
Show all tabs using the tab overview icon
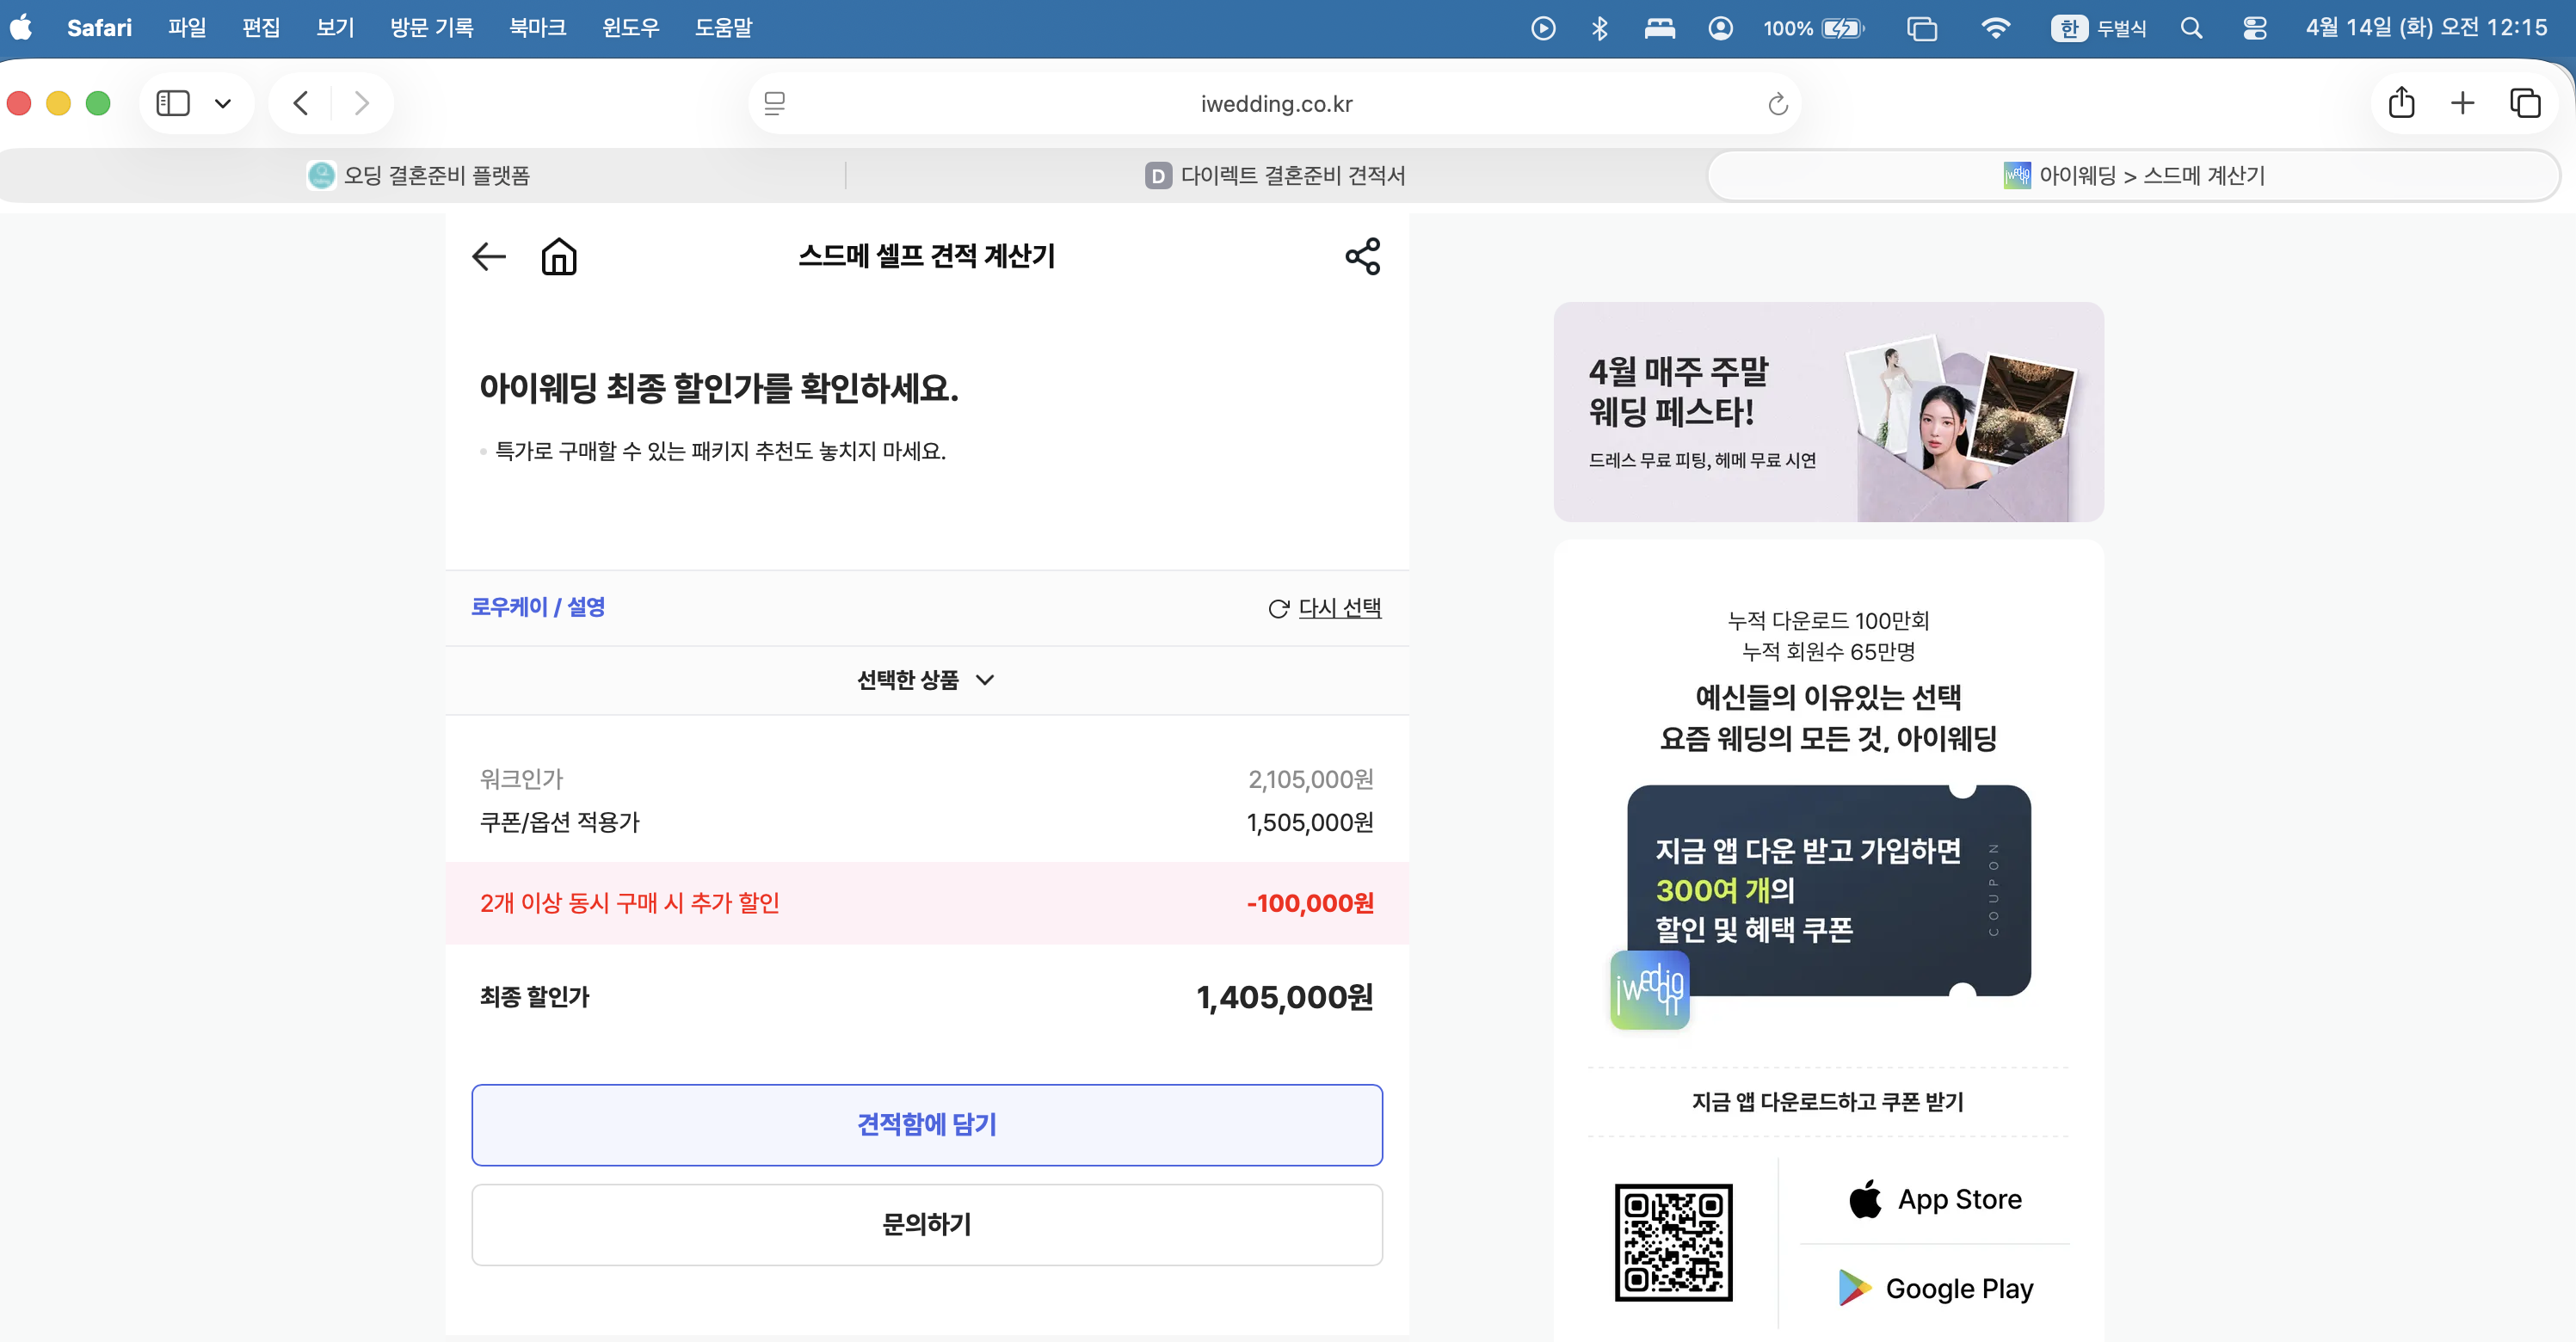click(2526, 102)
